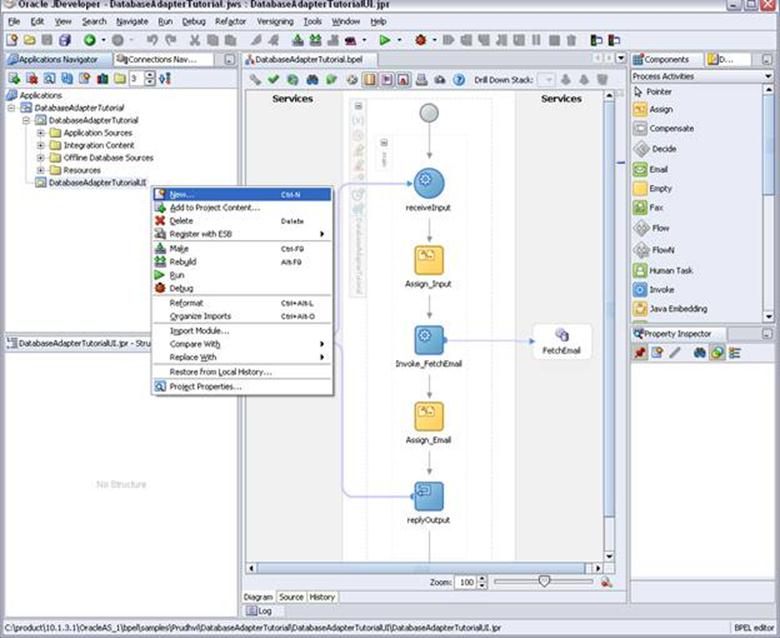
Task: Click the Cut scissors toolbar icon
Action: click(195, 40)
